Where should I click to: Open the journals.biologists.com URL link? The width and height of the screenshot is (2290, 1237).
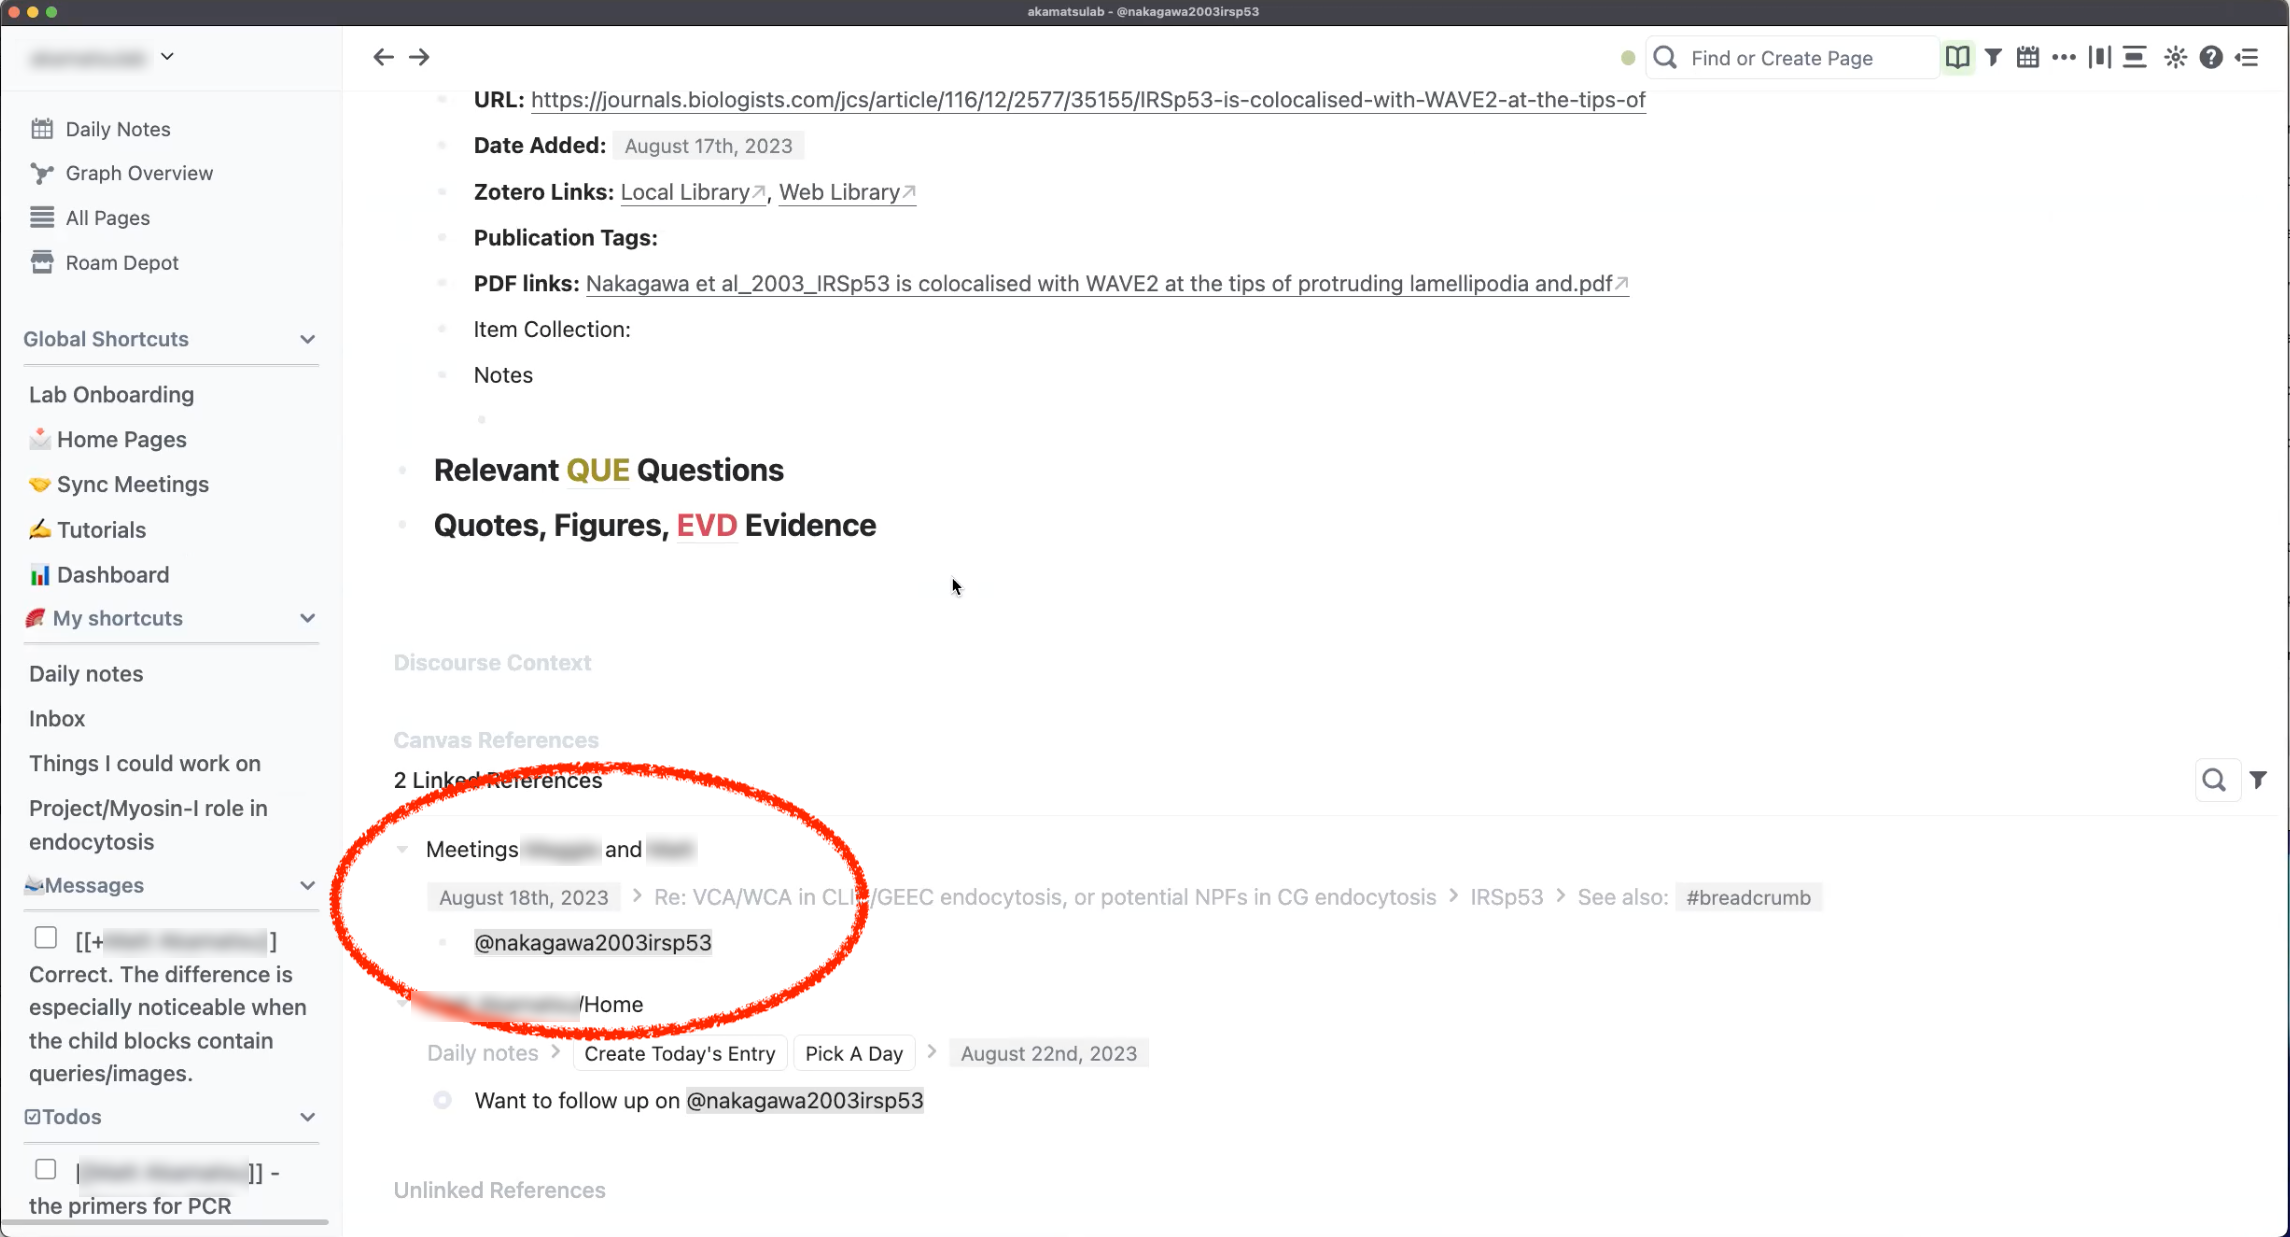point(1088,100)
